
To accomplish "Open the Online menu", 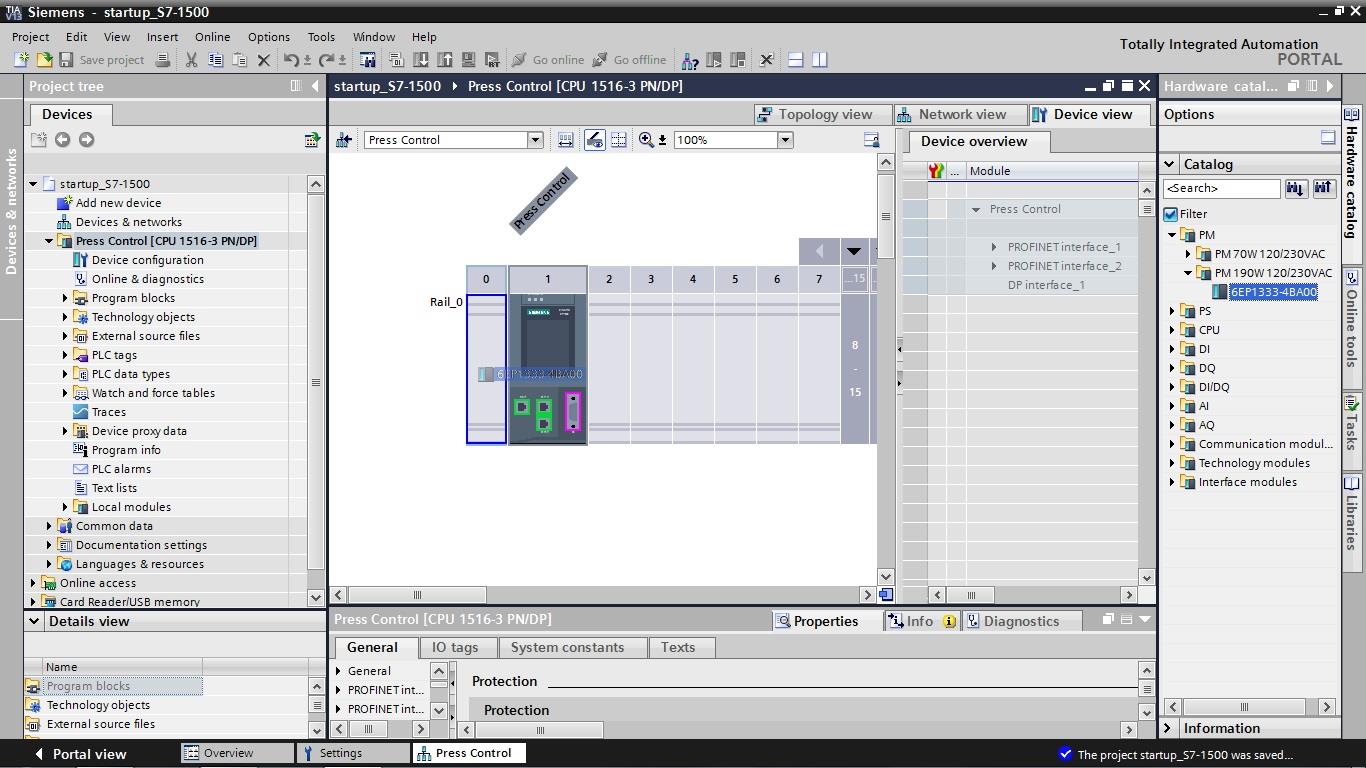I will click(x=212, y=37).
